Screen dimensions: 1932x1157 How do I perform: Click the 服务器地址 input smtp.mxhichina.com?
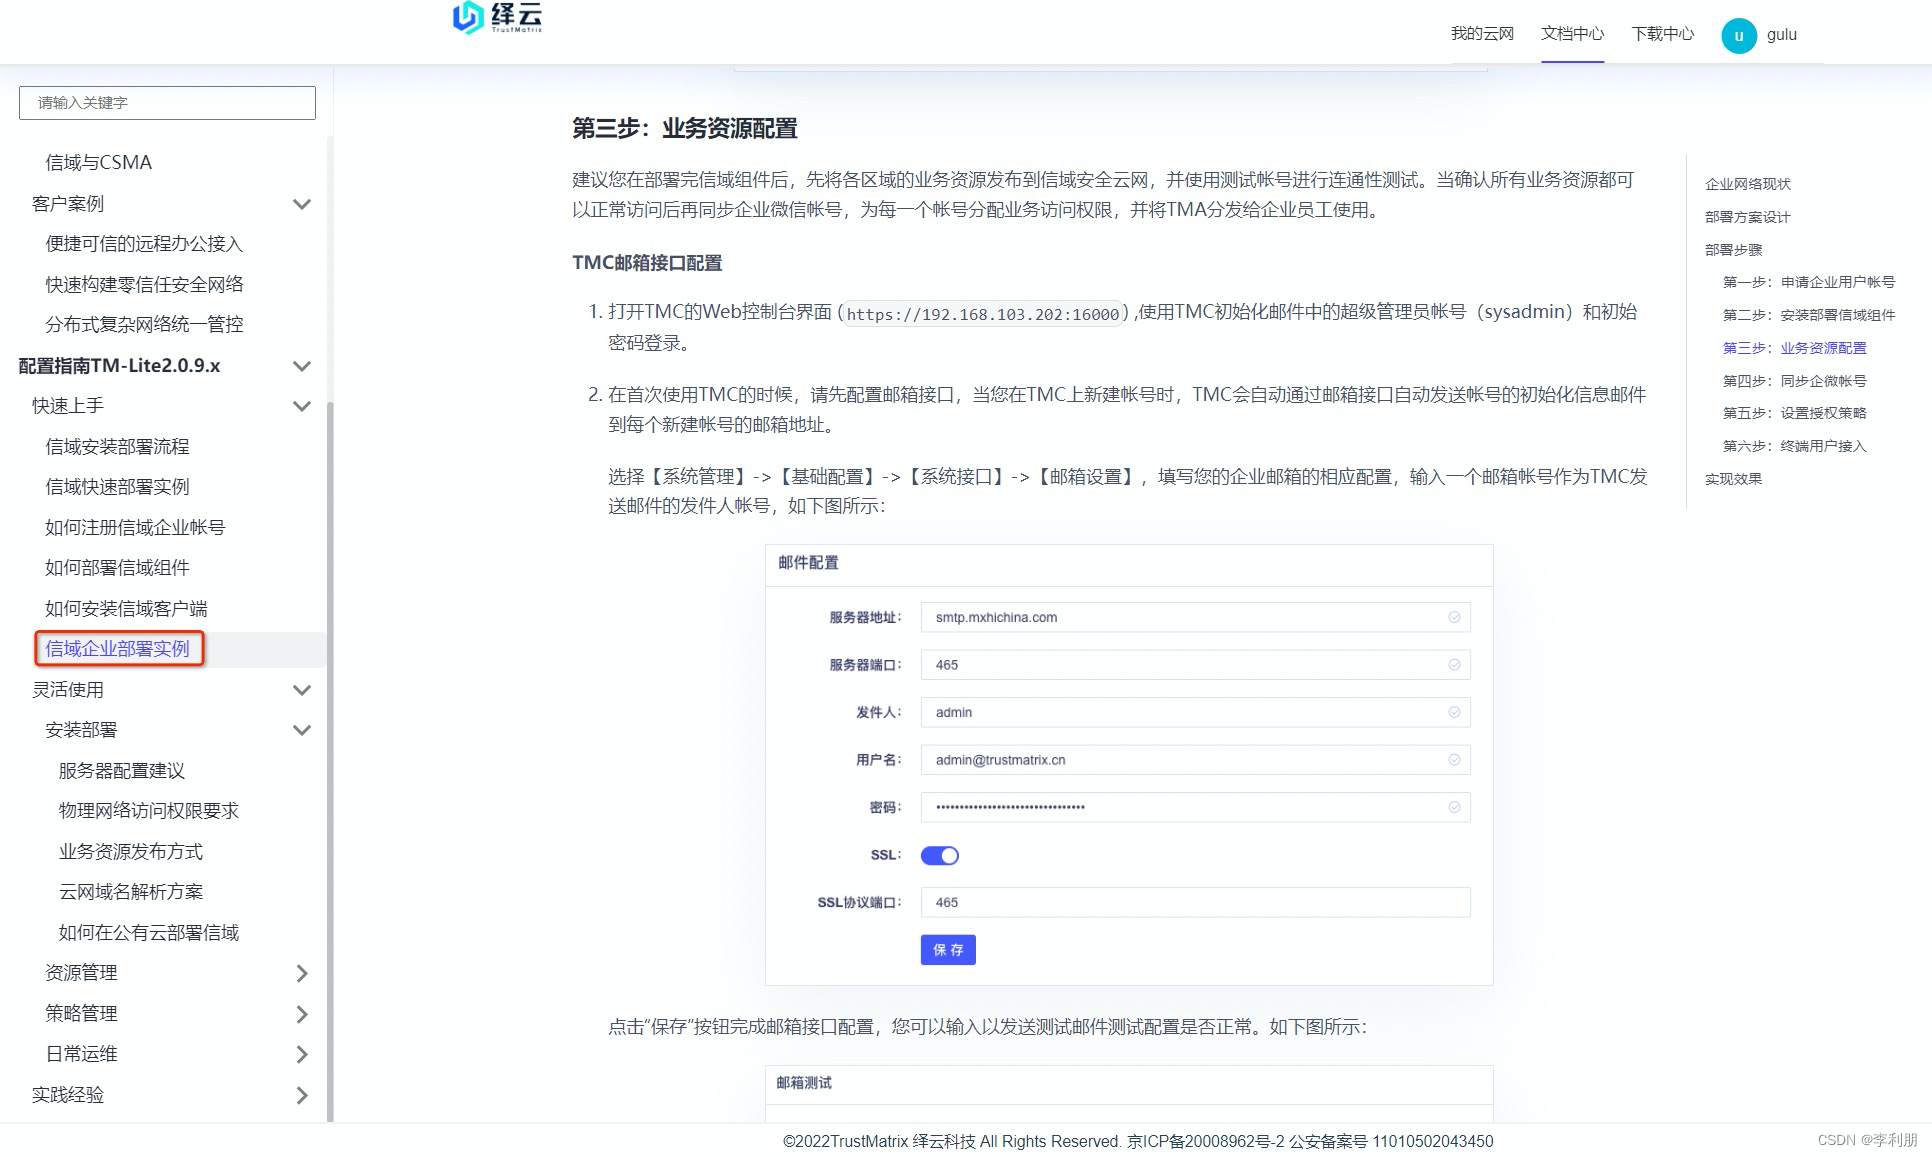(1195, 617)
